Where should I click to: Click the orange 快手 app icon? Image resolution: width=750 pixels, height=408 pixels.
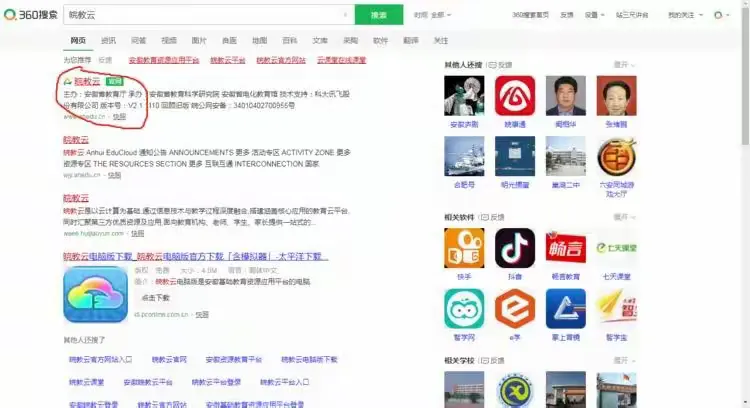[464, 248]
